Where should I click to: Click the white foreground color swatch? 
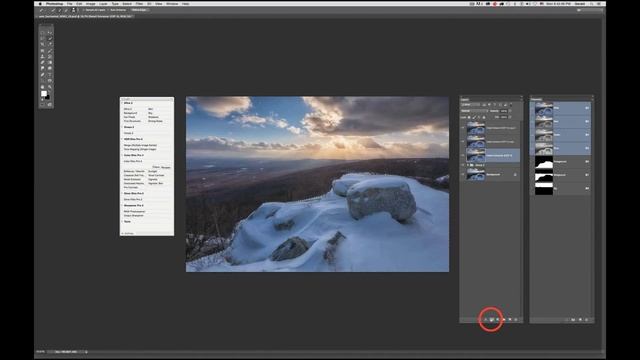44,93
